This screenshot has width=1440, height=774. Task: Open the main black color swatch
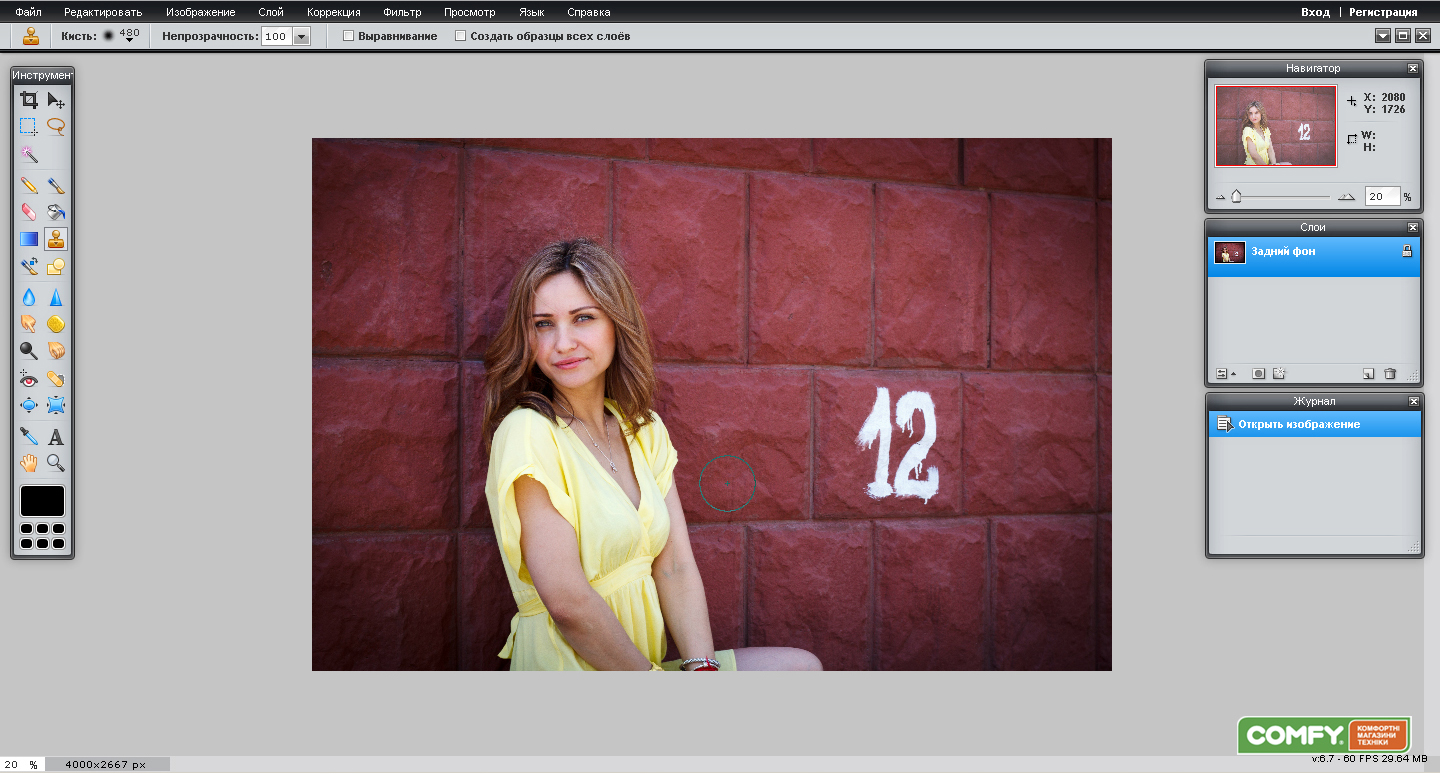[x=42, y=501]
